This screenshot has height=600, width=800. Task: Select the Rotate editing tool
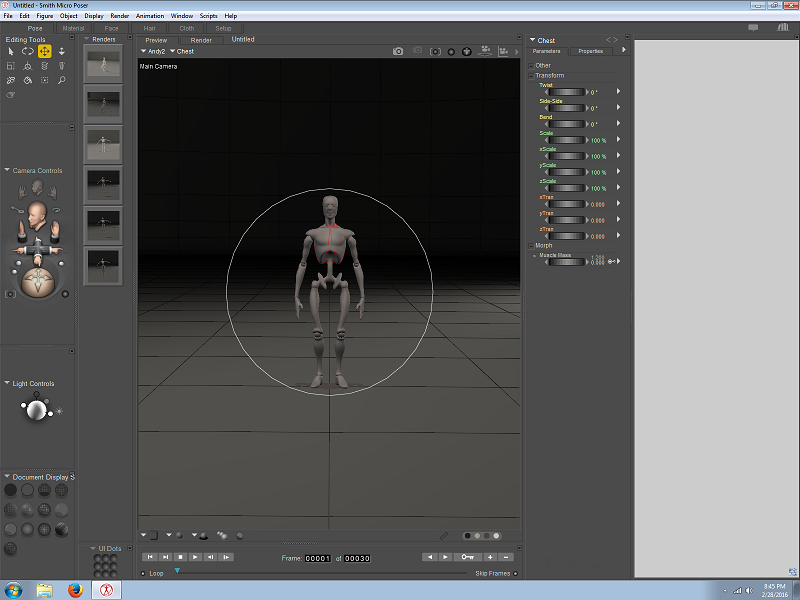(x=28, y=51)
